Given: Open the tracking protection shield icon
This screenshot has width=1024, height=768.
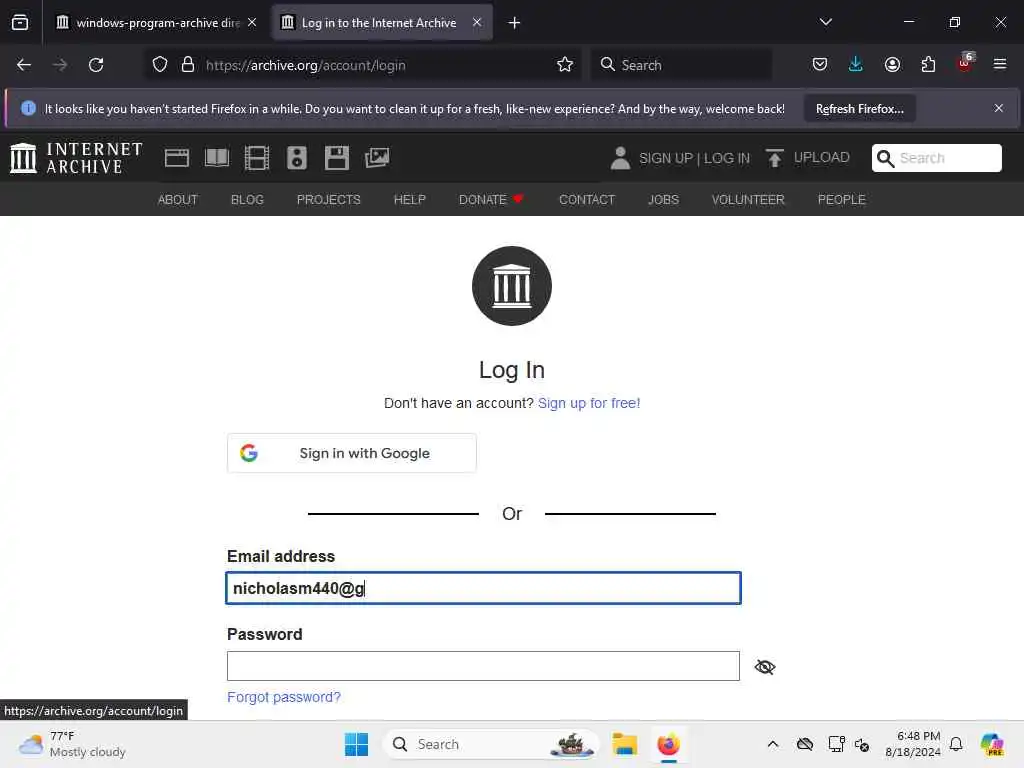Looking at the screenshot, I should [x=160, y=65].
